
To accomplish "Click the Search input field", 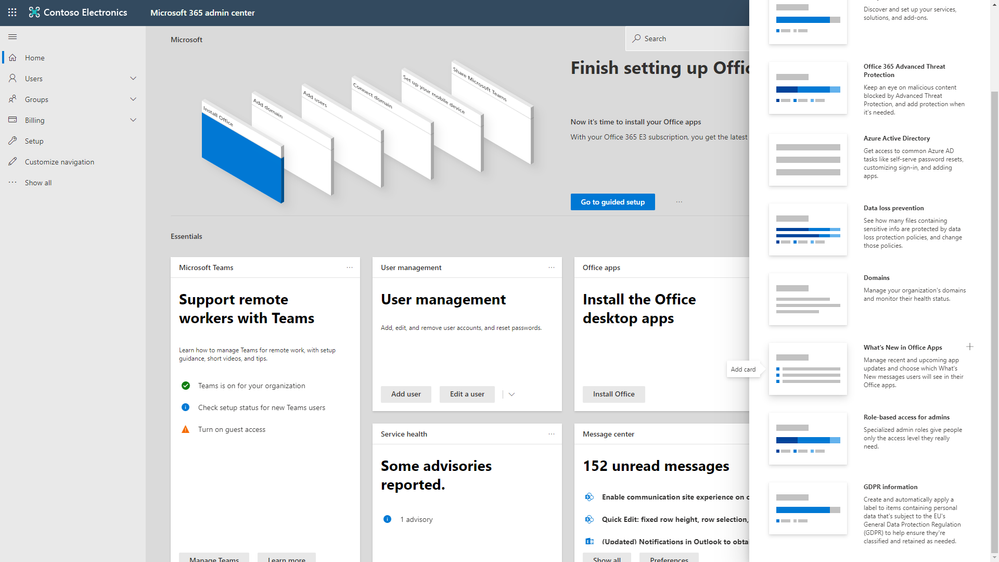I will pyautogui.click(x=688, y=38).
